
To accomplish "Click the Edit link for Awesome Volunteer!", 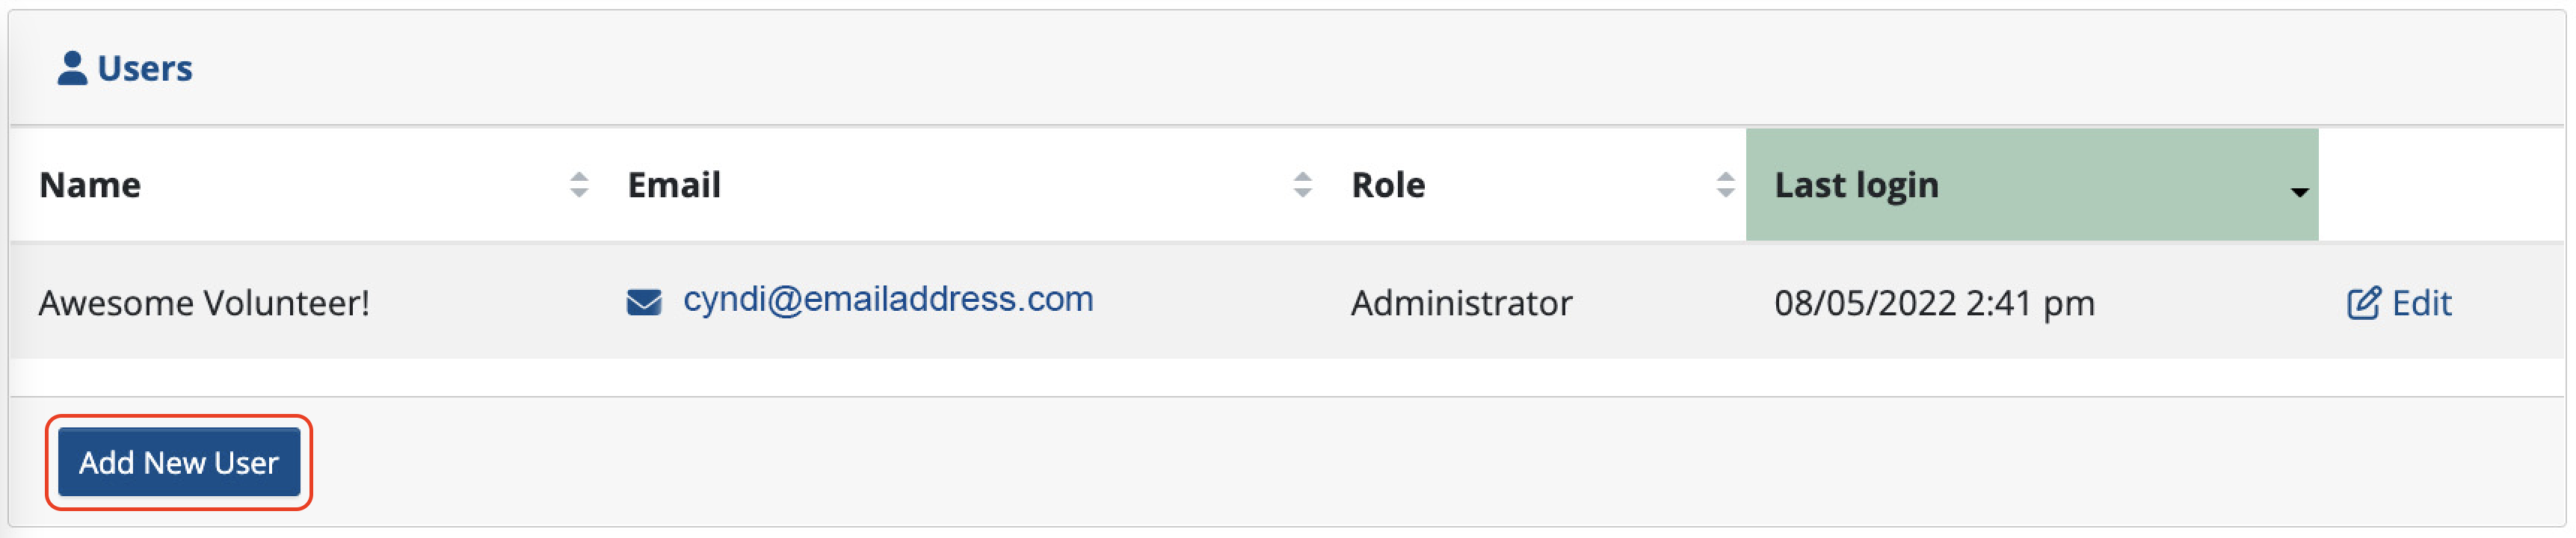I will (x=2421, y=302).
